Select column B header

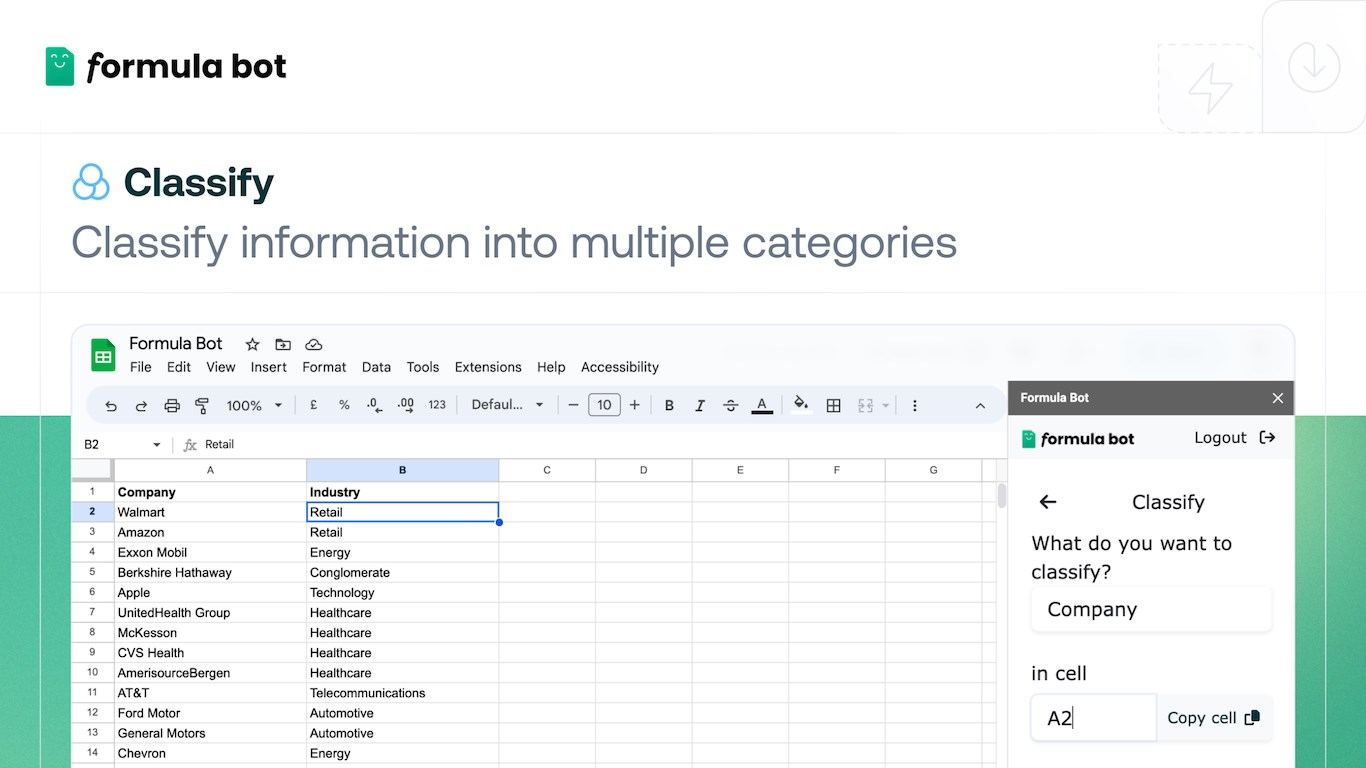(x=402, y=470)
